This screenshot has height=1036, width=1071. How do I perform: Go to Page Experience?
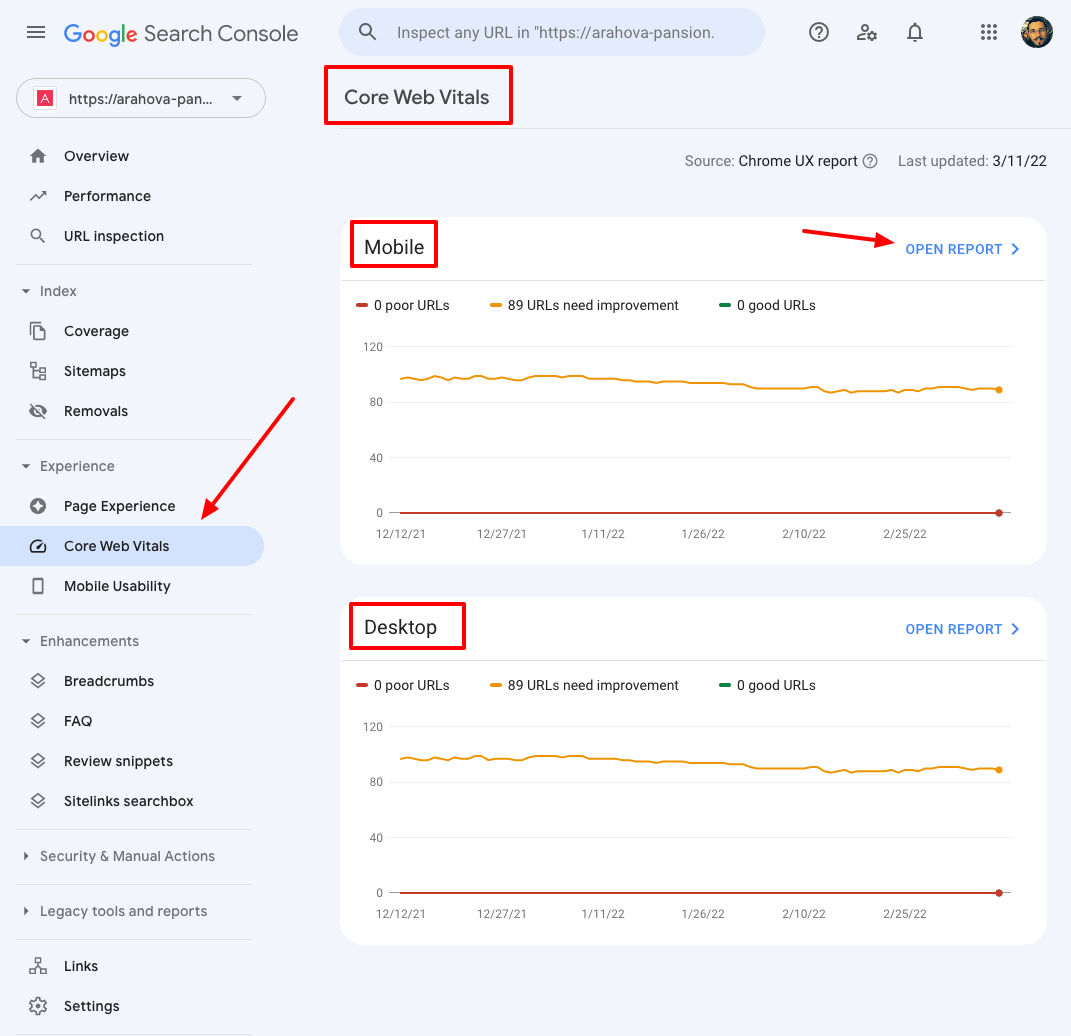120,506
